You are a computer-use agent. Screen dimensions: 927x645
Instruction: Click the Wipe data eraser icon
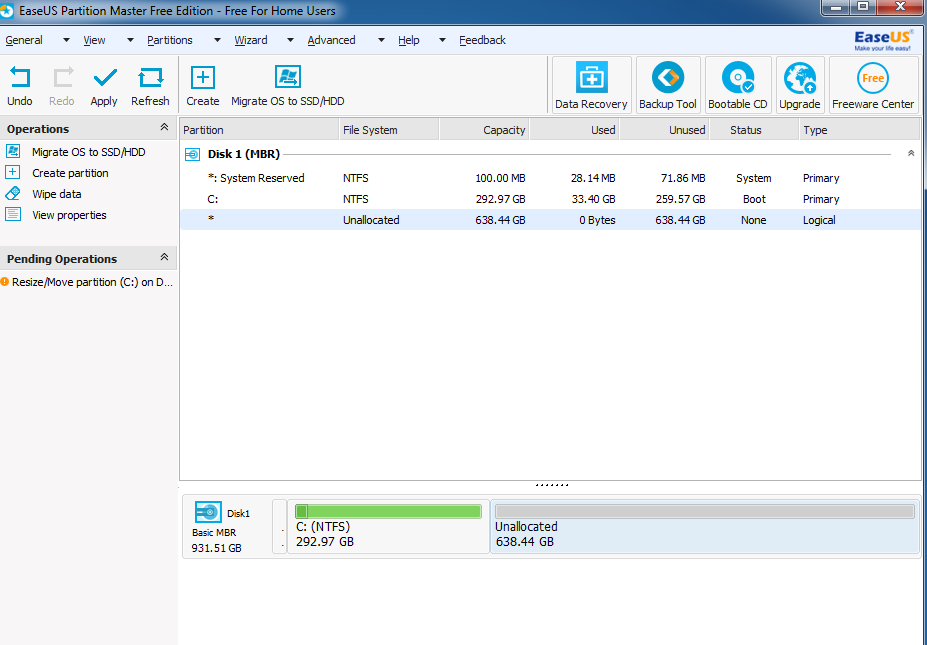click(x=12, y=193)
